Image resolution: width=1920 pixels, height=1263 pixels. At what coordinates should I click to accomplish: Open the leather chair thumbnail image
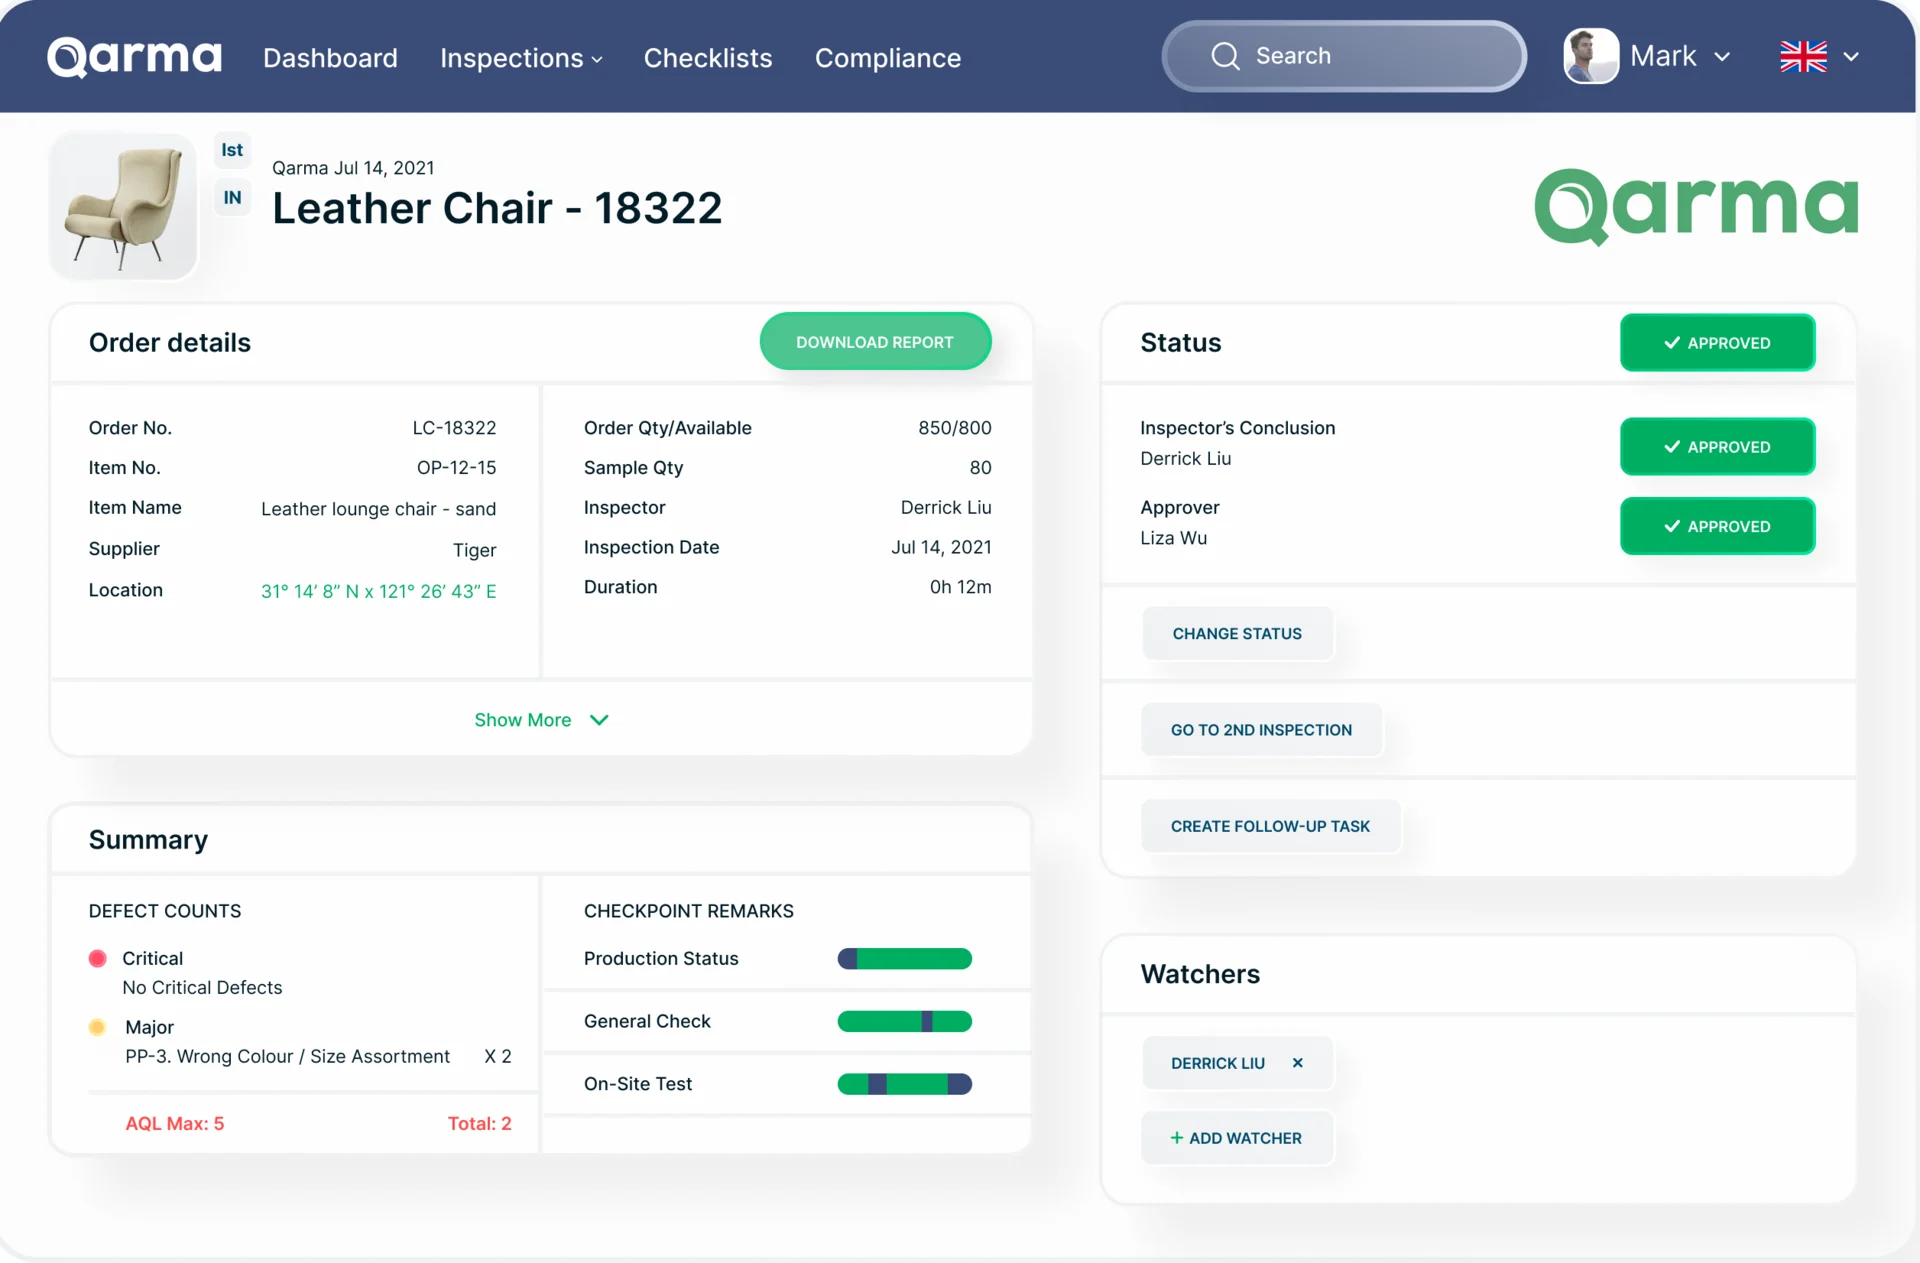pos(123,206)
